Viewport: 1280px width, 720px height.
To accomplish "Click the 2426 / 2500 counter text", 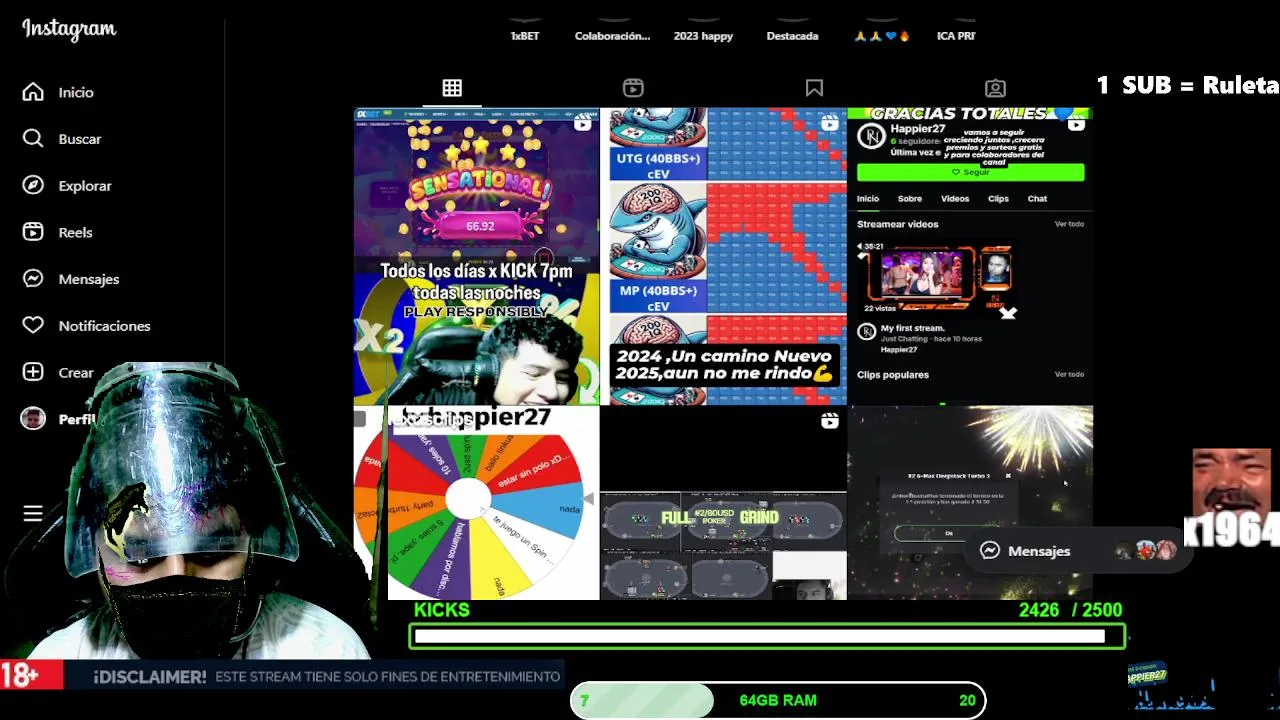I will point(1070,610).
